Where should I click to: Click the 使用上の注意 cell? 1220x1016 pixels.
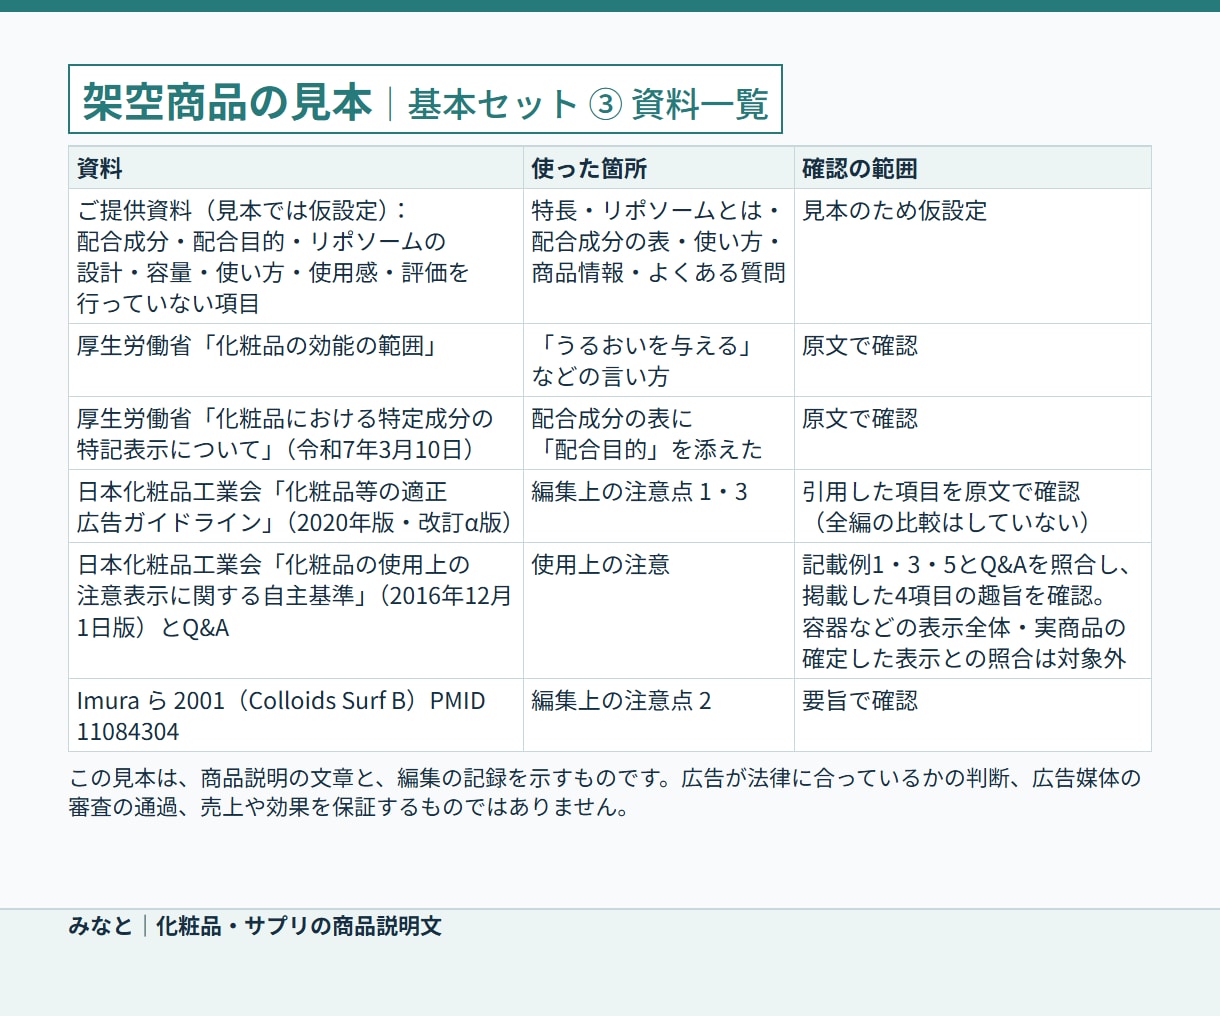click(x=659, y=611)
